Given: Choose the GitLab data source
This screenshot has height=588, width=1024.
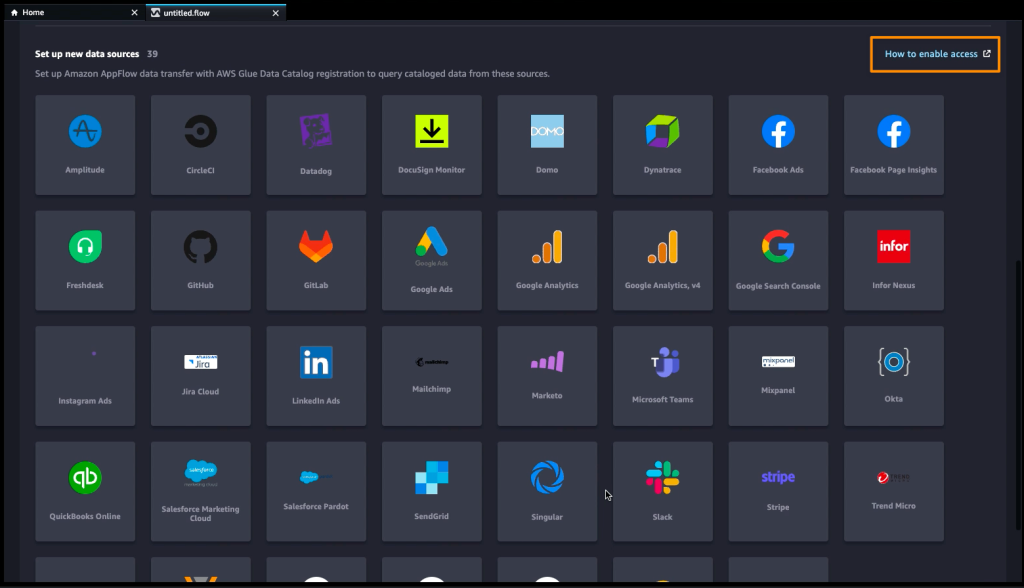Looking at the screenshot, I should click(316, 261).
